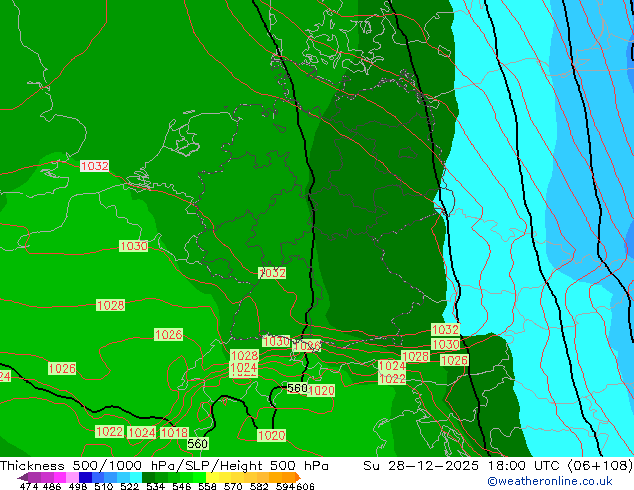634x490 pixels.
Task: Click the legend value 558
Action: click(x=207, y=486)
